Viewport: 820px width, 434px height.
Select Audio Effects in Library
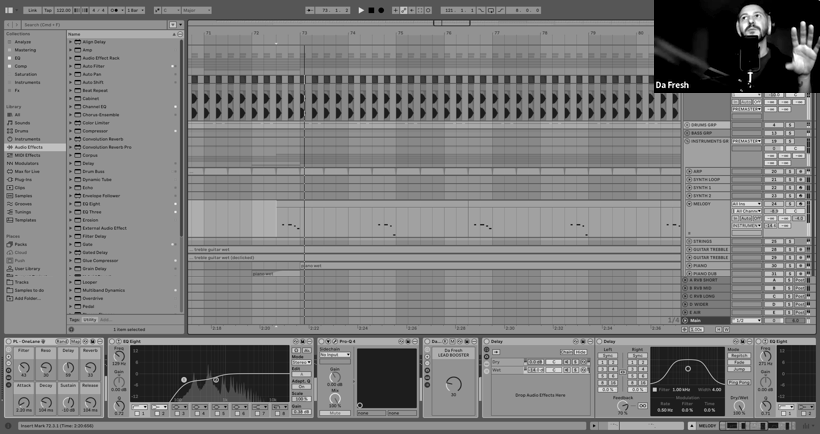[x=28, y=147]
